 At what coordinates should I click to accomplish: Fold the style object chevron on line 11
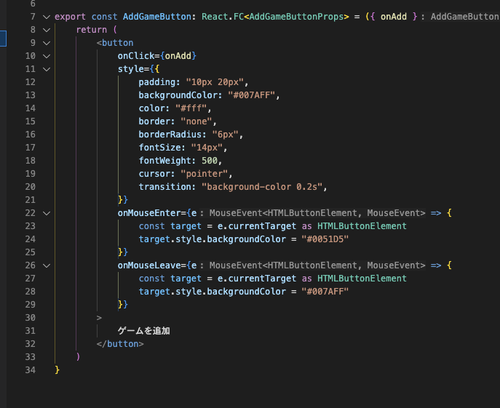[x=47, y=69]
